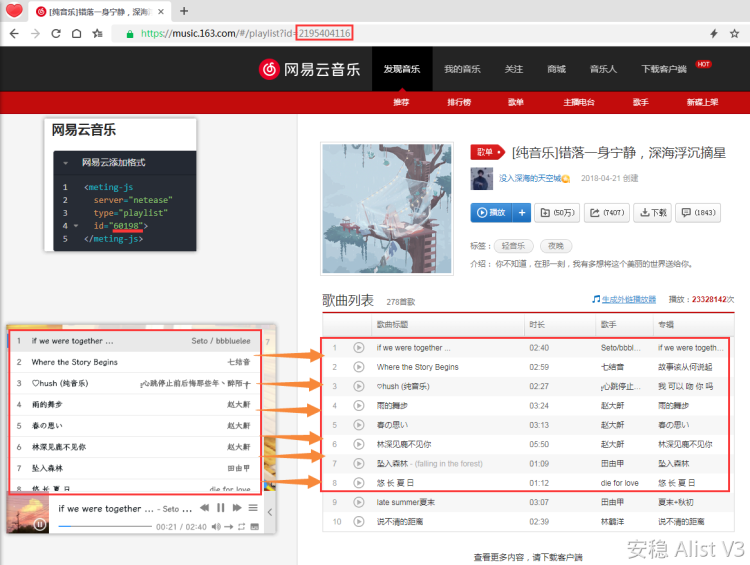Skip to next track in mini player

point(236,508)
